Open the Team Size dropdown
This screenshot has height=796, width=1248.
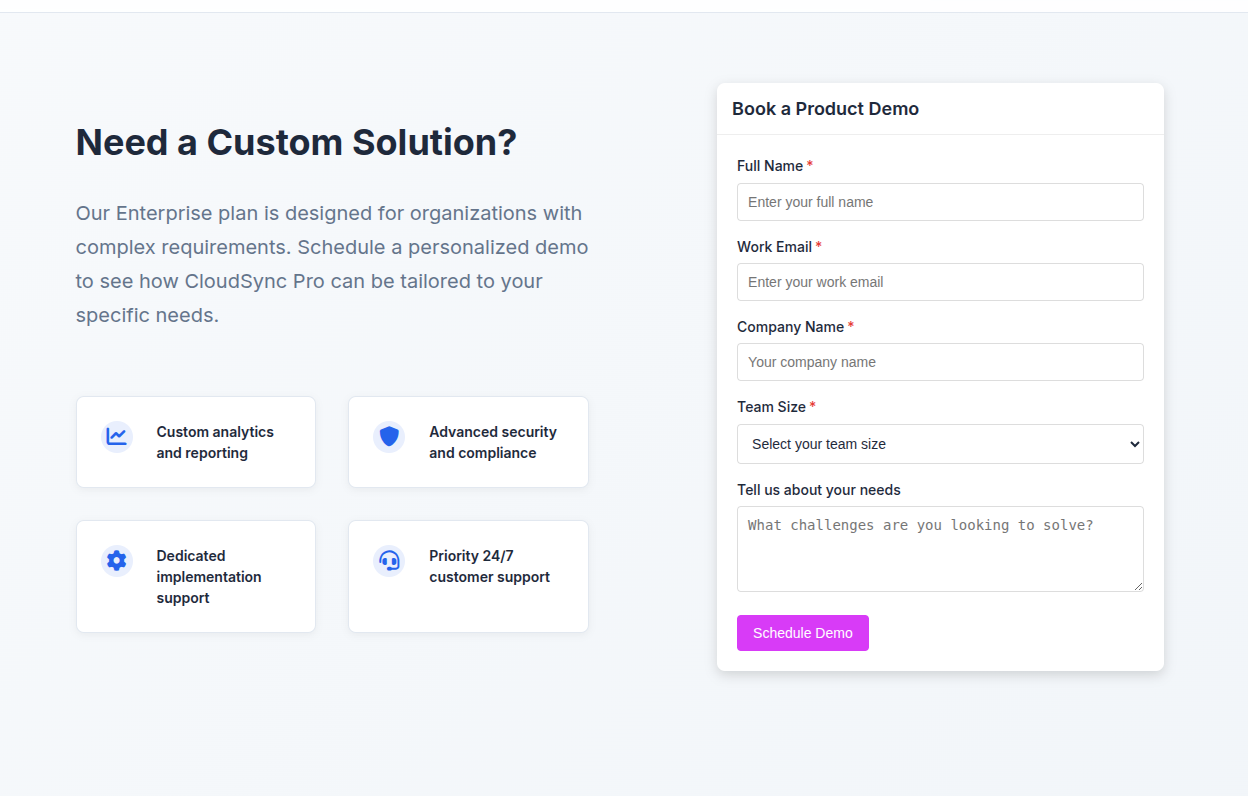(x=940, y=444)
